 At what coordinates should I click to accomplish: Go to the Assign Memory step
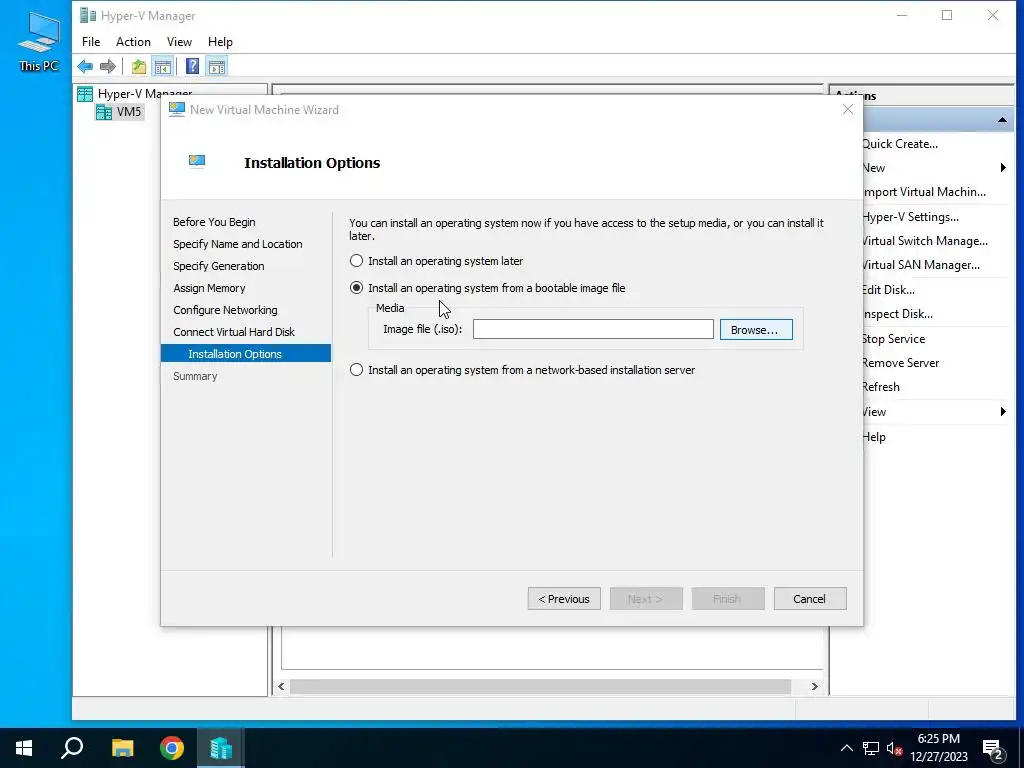(x=209, y=288)
